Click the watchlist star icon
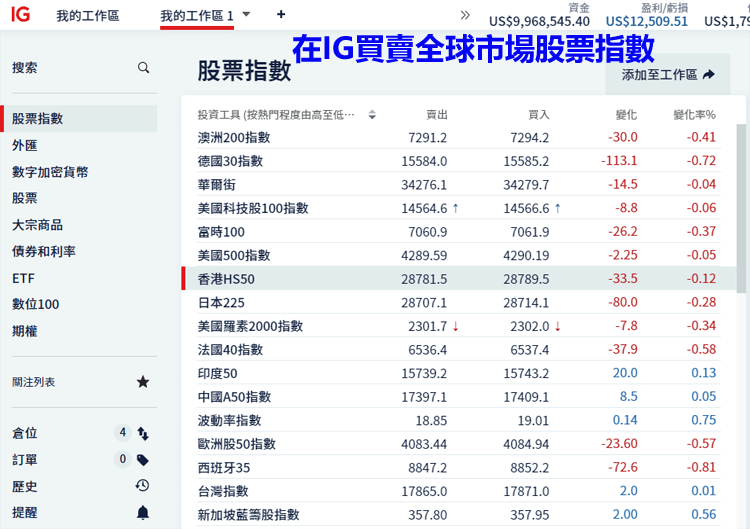 143,382
